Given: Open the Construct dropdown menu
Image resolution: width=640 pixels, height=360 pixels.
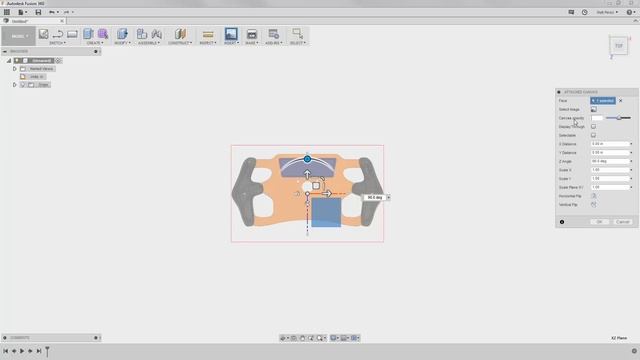Looking at the screenshot, I should [180, 43].
